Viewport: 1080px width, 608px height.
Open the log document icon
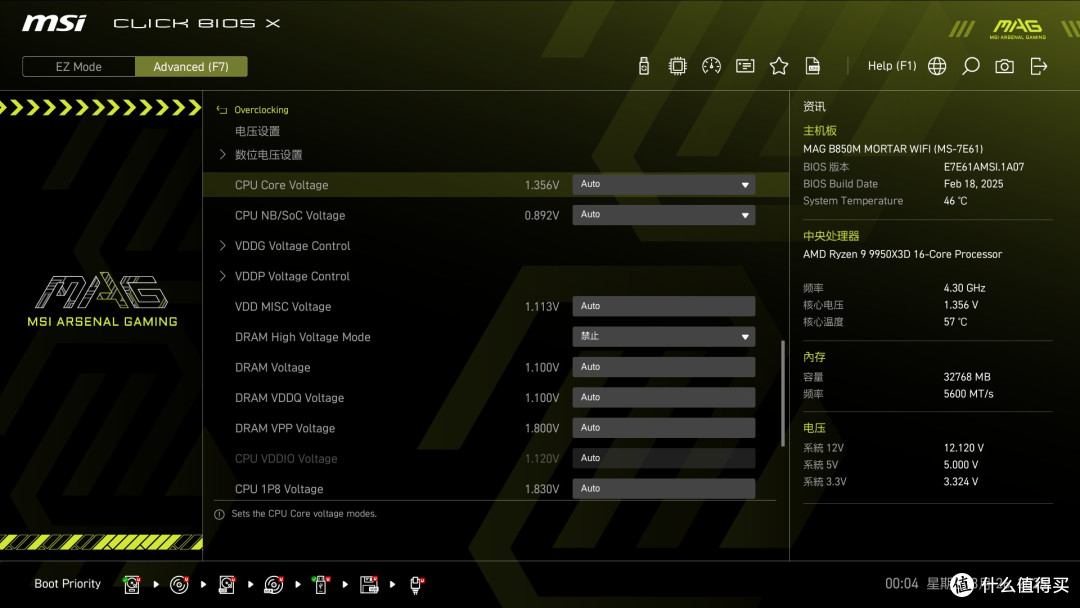click(x=813, y=66)
